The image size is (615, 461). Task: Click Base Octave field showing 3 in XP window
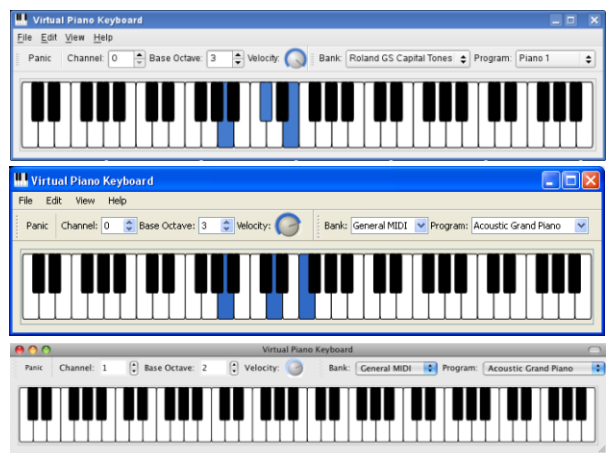pyautogui.click(x=210, y=226)
